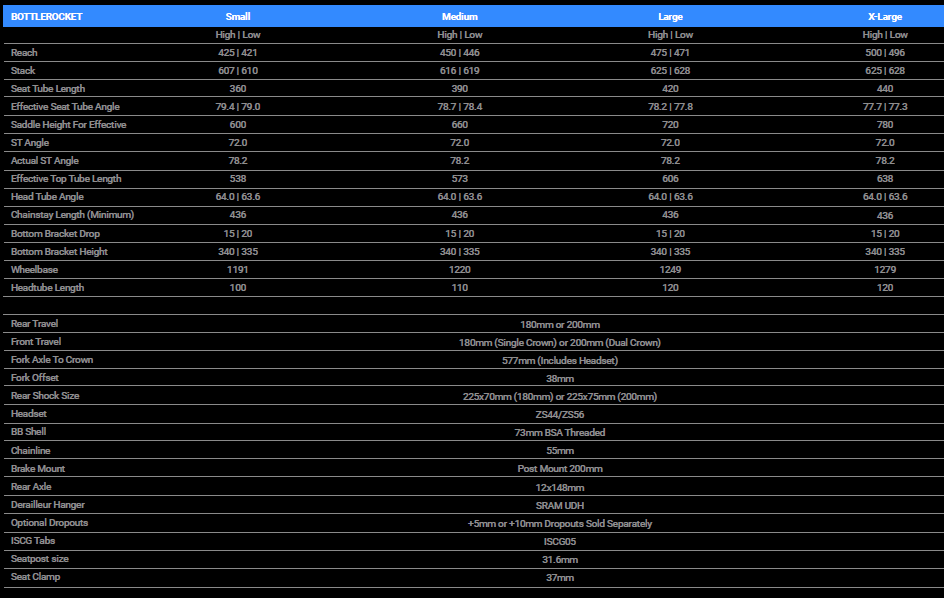This screenshot has width=944, height=598.
Task: Click the Head Tube Angle row label
Action: (47, 197)
